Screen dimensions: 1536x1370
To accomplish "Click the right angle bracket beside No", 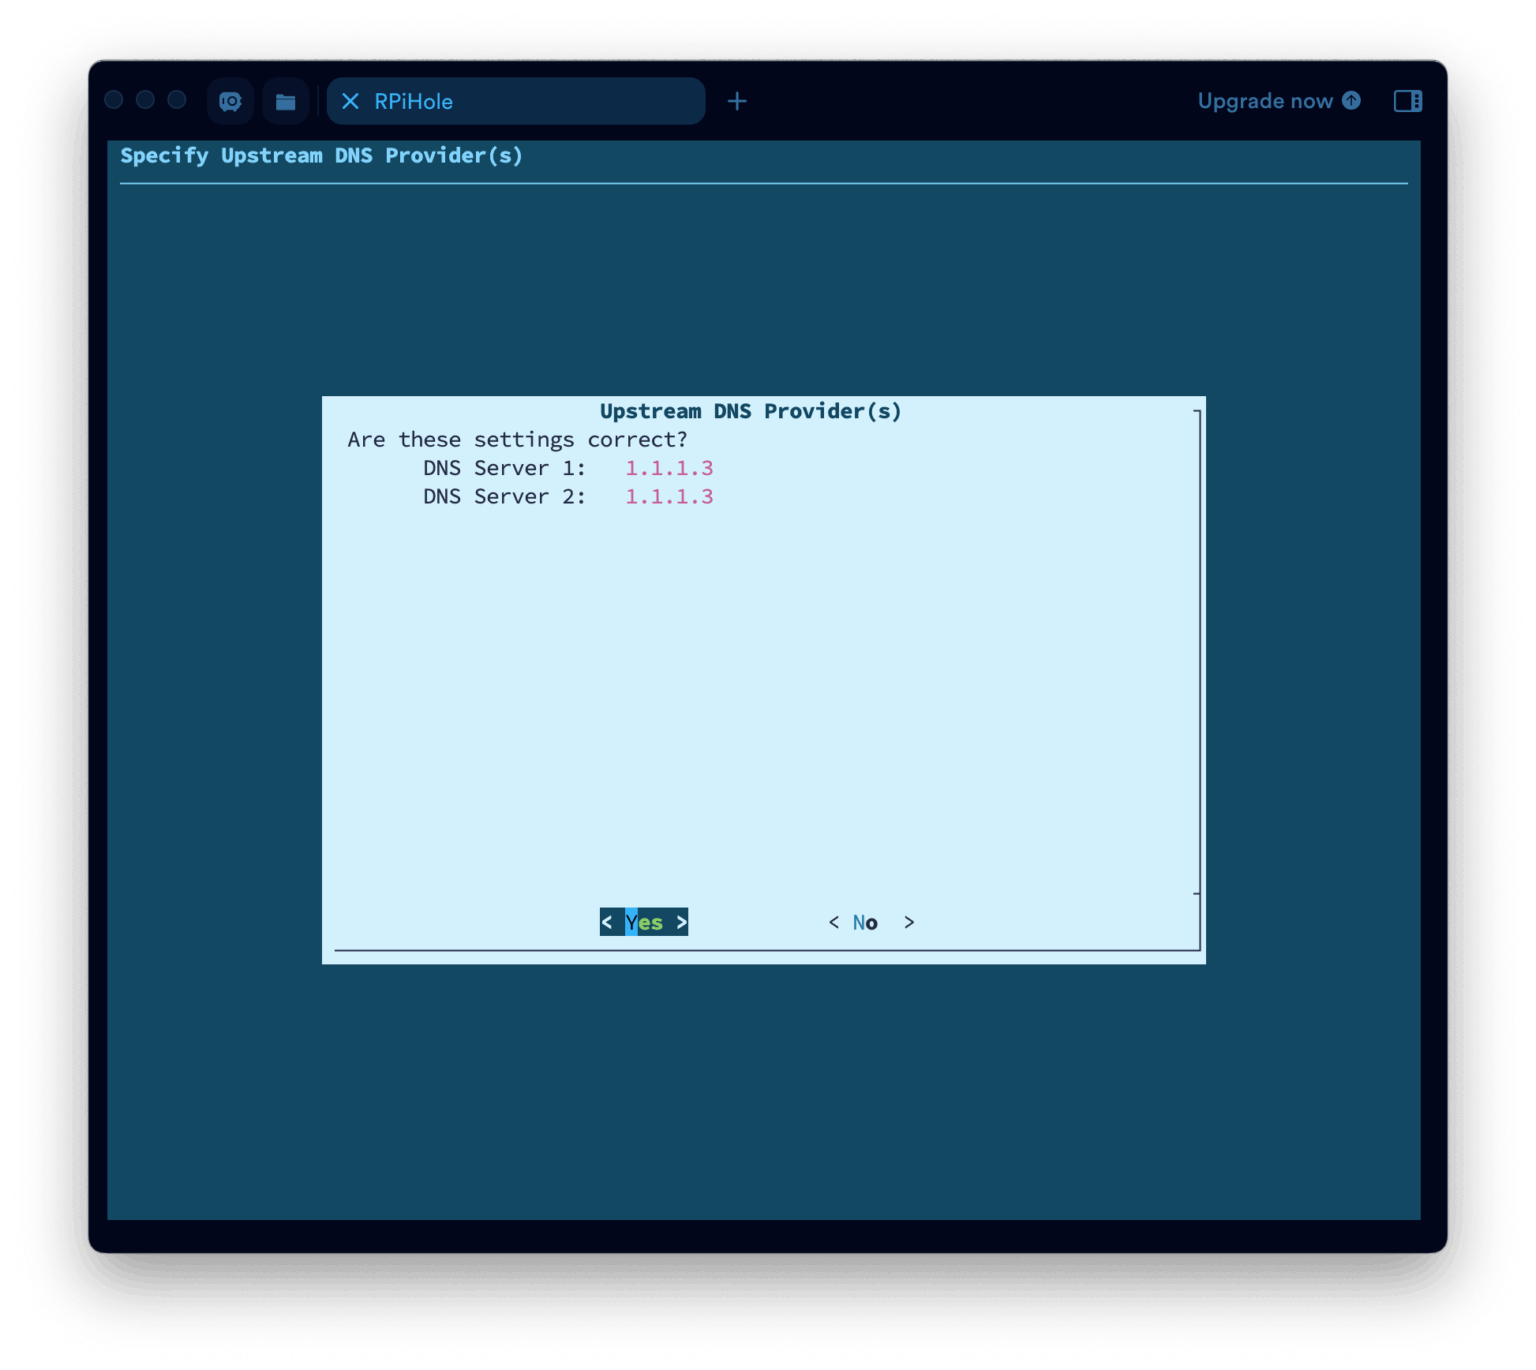I will 909,922.
